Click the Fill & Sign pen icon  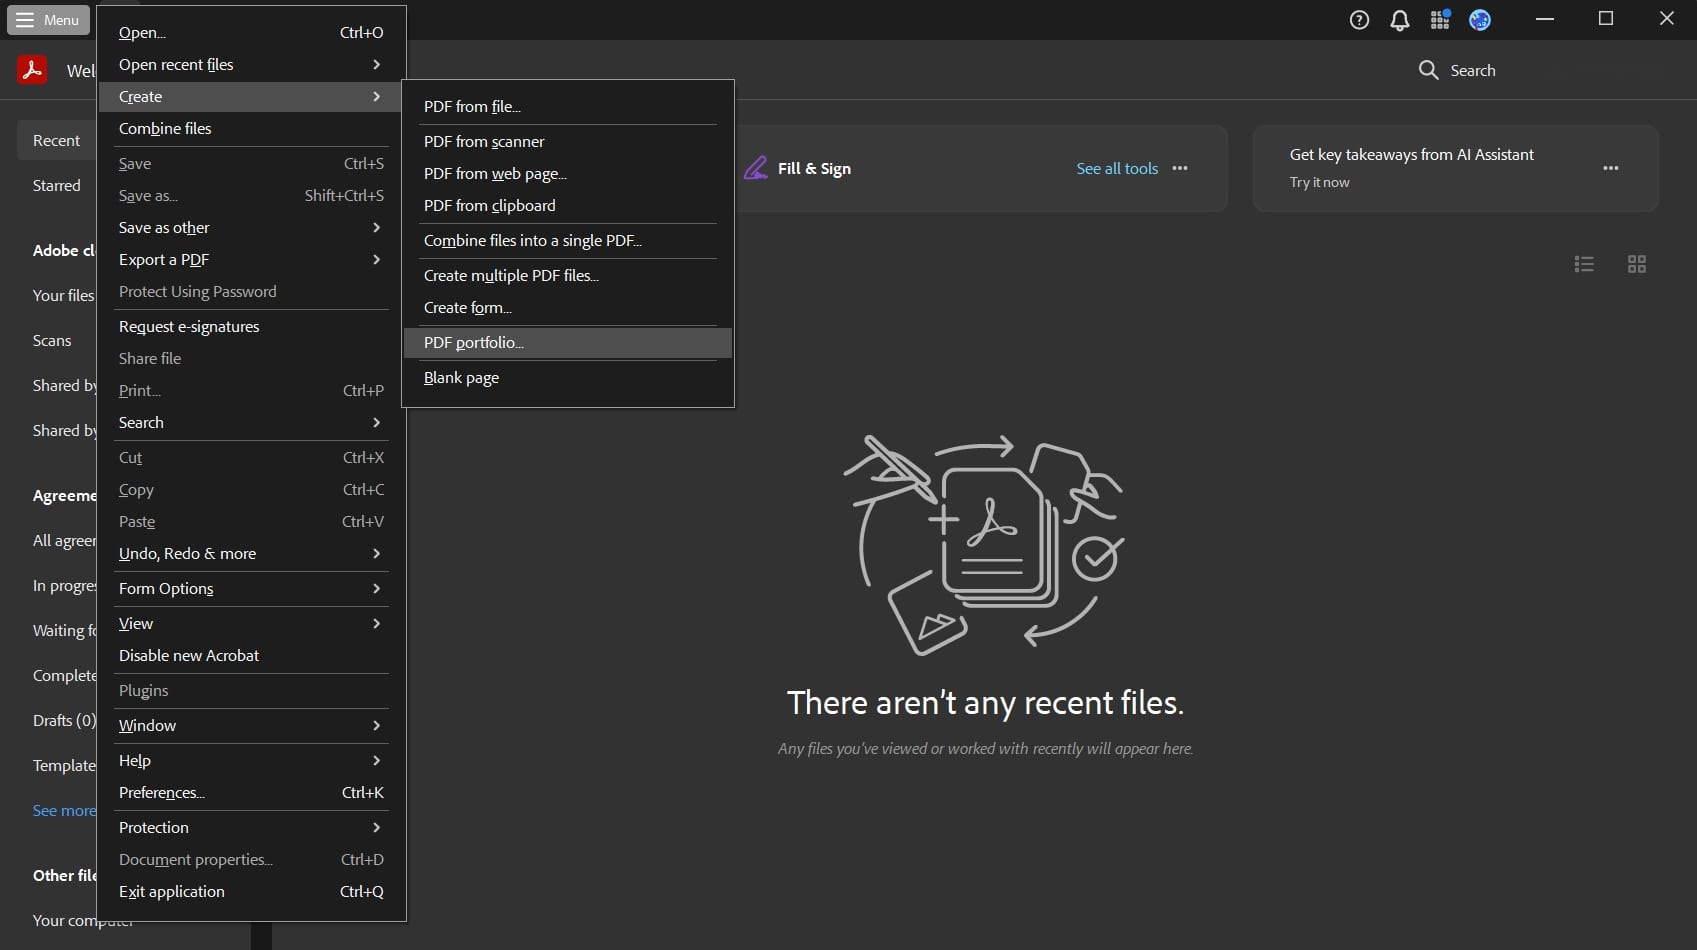tap(756, 168)
